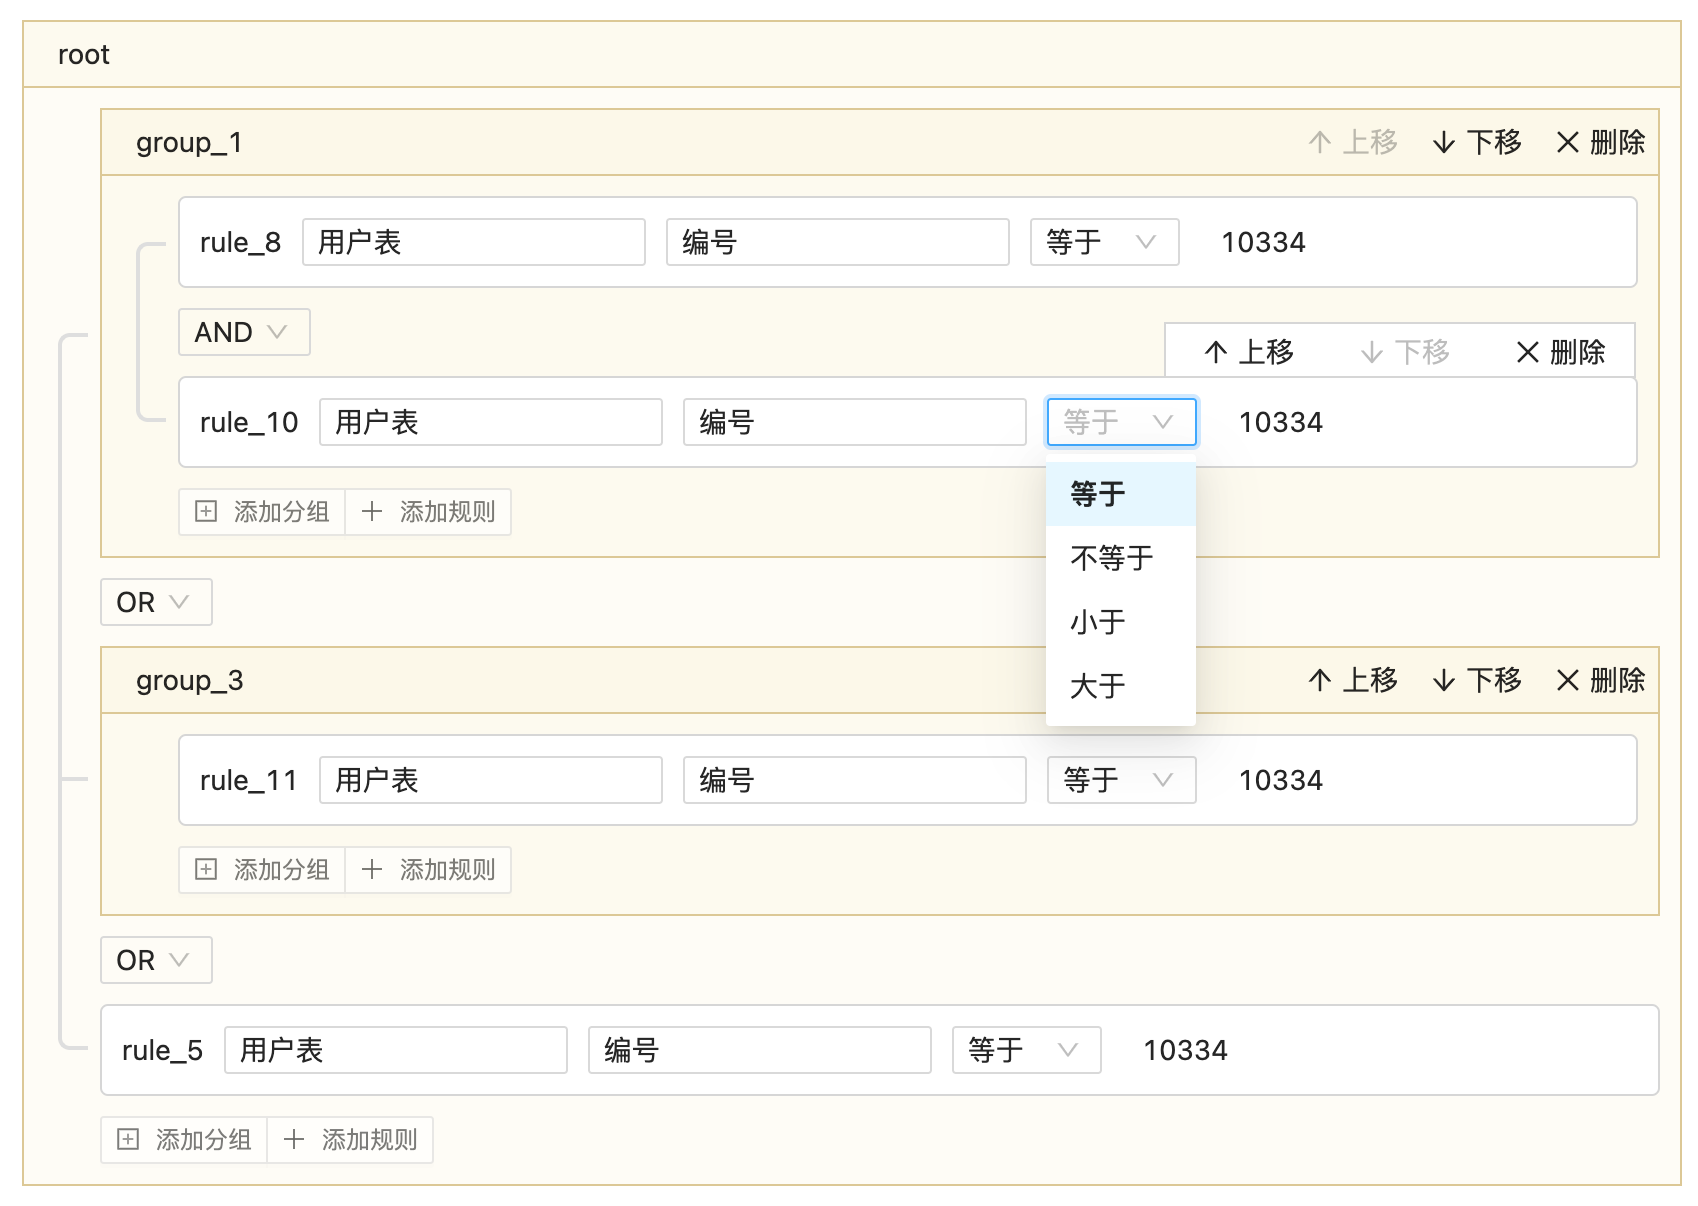Click the delete X icon for group_3

click(x=1568, y=681)
